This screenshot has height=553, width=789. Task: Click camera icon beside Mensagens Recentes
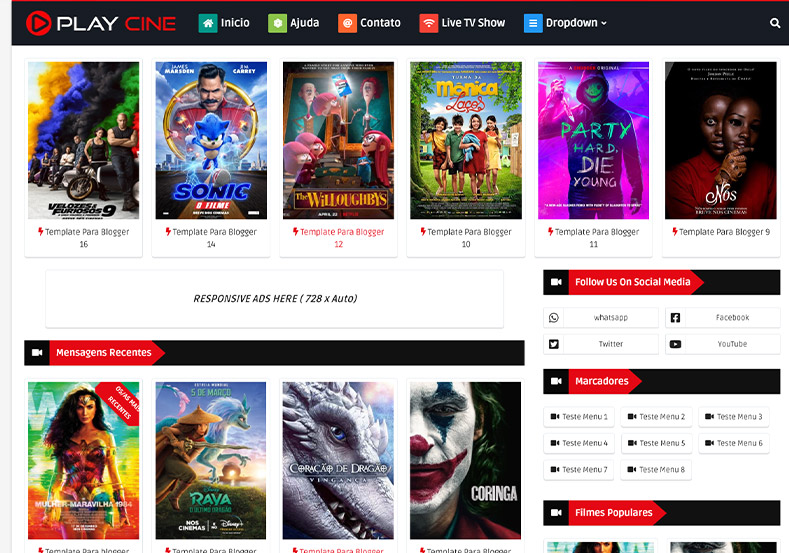[37, 353]
